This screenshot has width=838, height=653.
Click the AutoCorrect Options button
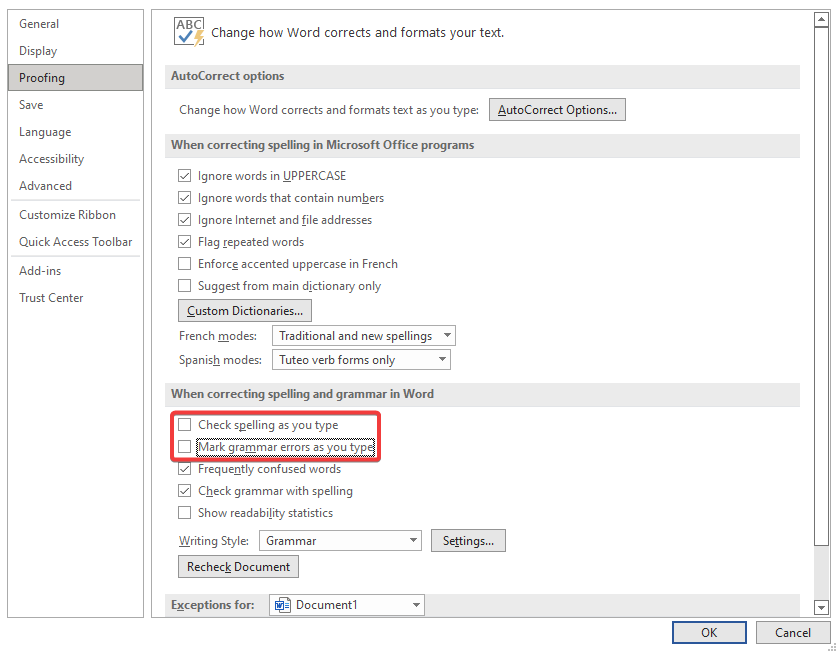[557, 110]
